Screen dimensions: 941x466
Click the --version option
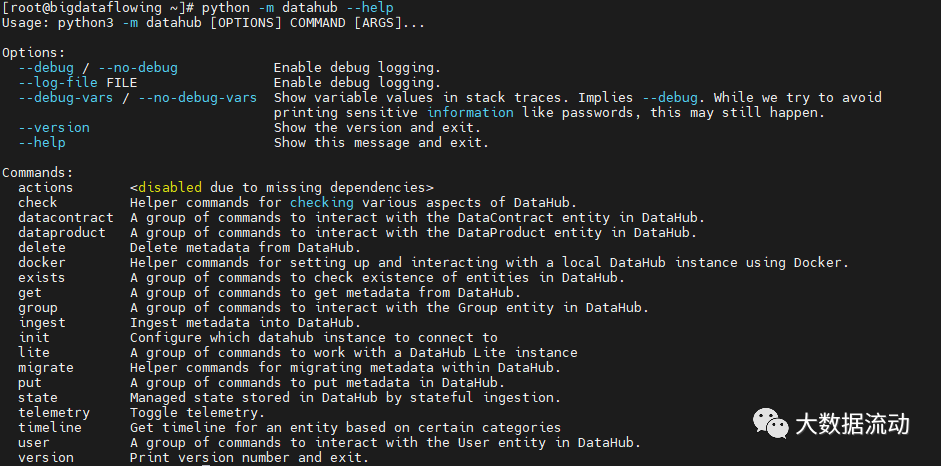click(x=53, y=128)
